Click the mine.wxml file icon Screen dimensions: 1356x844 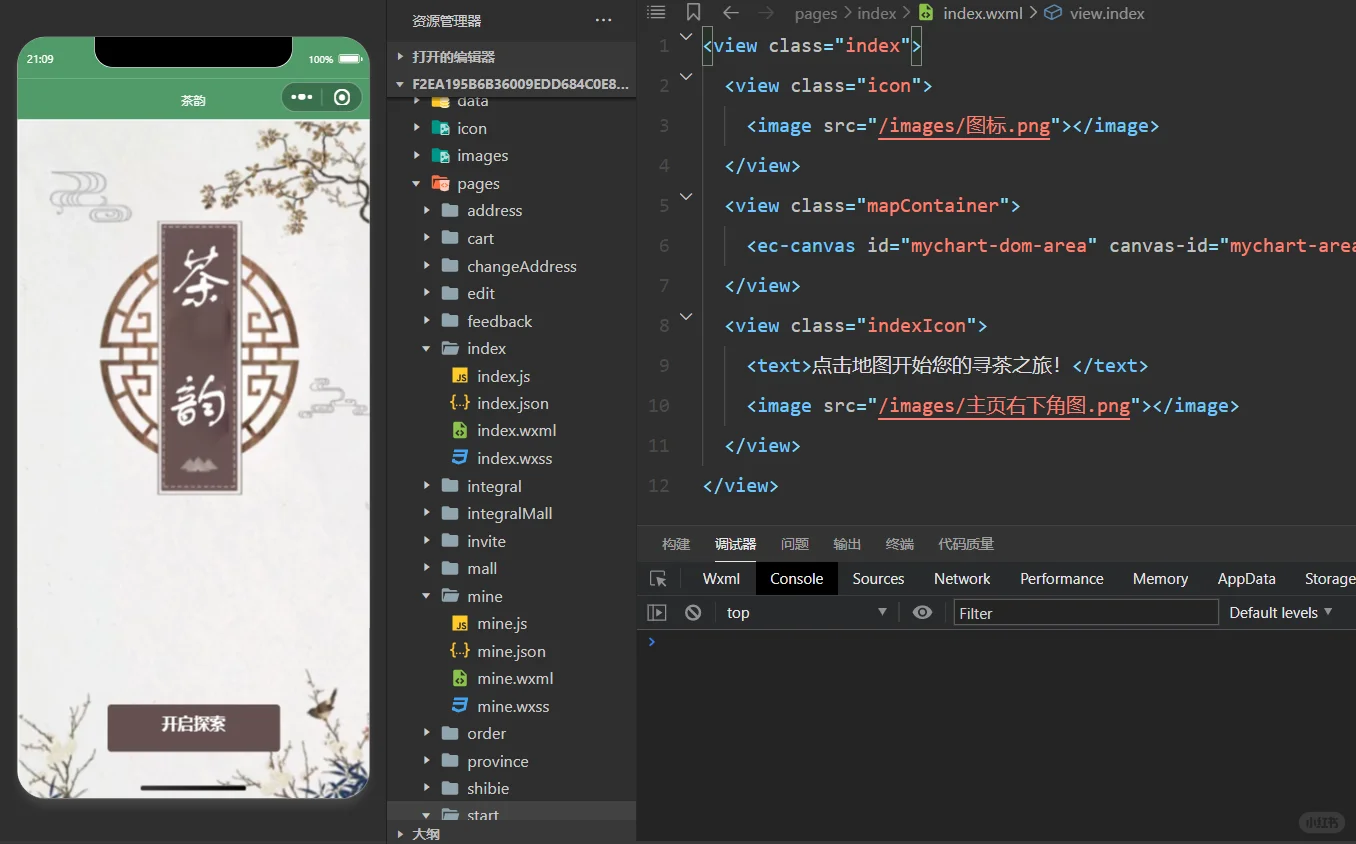click(460, 679)
